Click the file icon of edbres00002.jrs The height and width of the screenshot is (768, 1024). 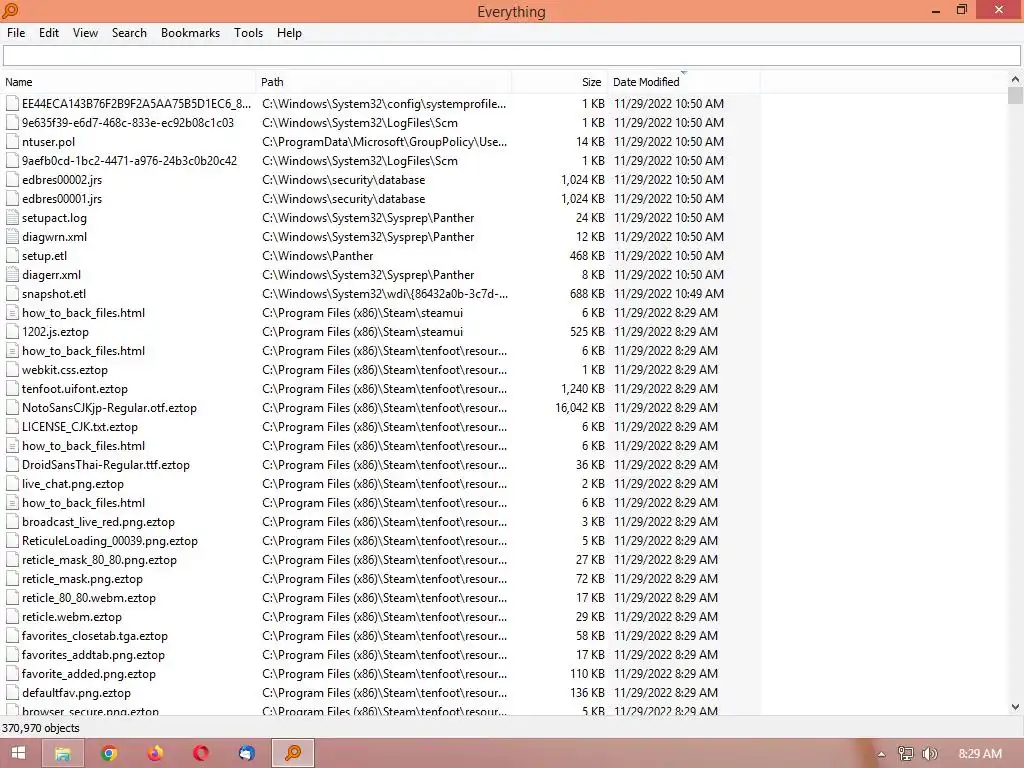pos(12,180)
